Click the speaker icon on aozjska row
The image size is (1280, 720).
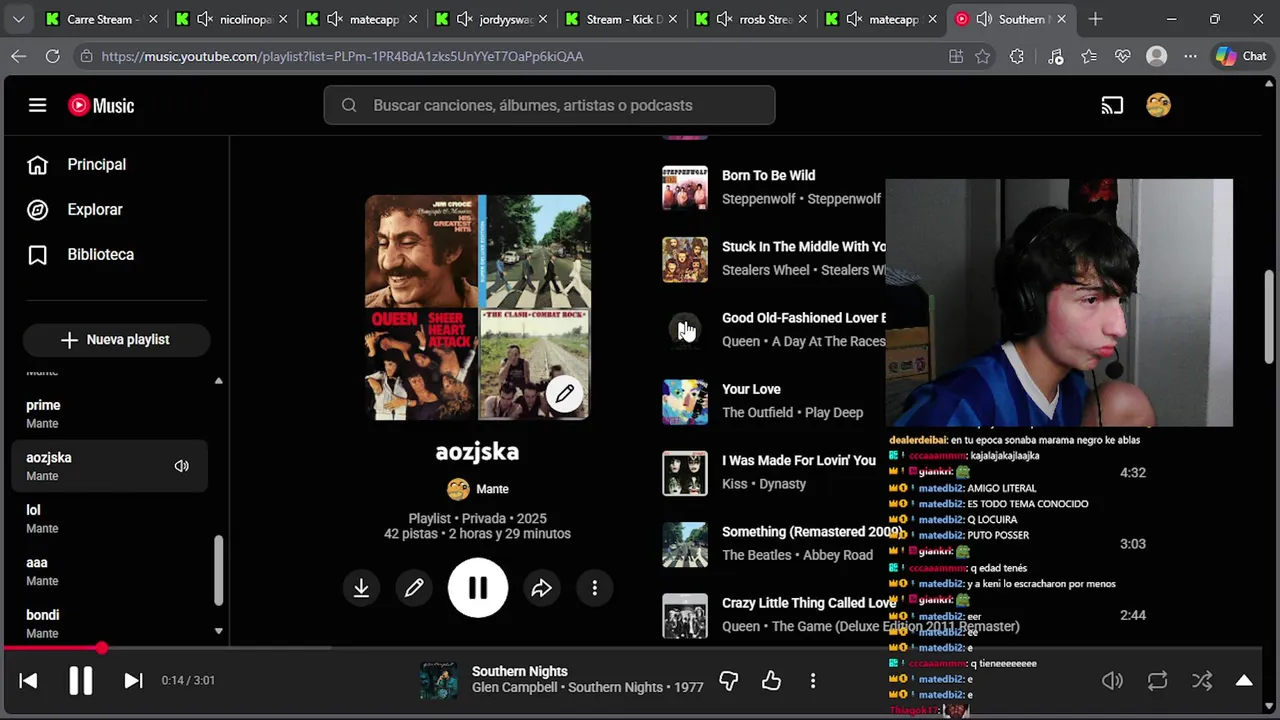pos(182,466)
